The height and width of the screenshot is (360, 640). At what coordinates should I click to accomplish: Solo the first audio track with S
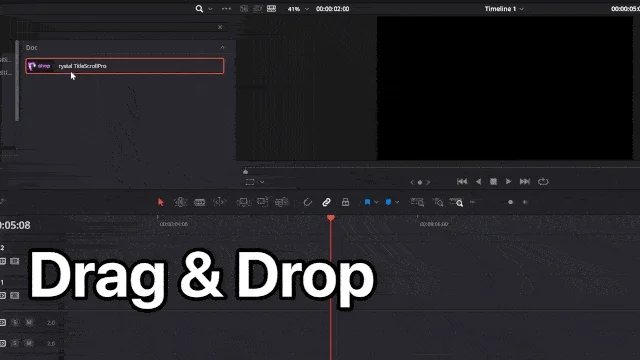coord(15,322)
